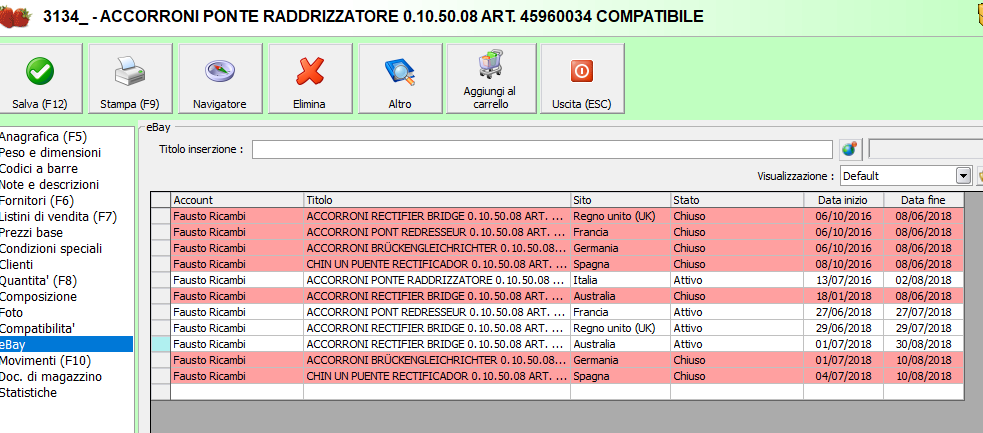Viewport: 983px width, 433px height.
Task: Go to Codici a barre section
Action: [x=39, y=169]
